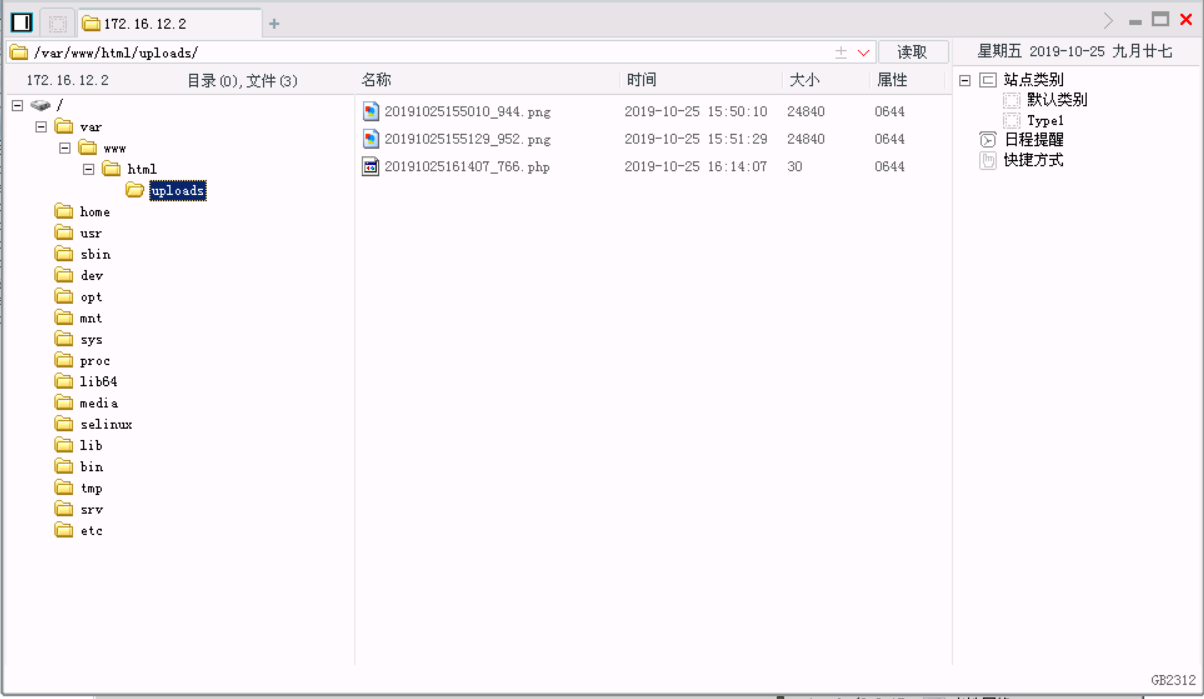Toggle selection of the uploads tree folder
This screenshot has height=699, width=1204.
178,190
